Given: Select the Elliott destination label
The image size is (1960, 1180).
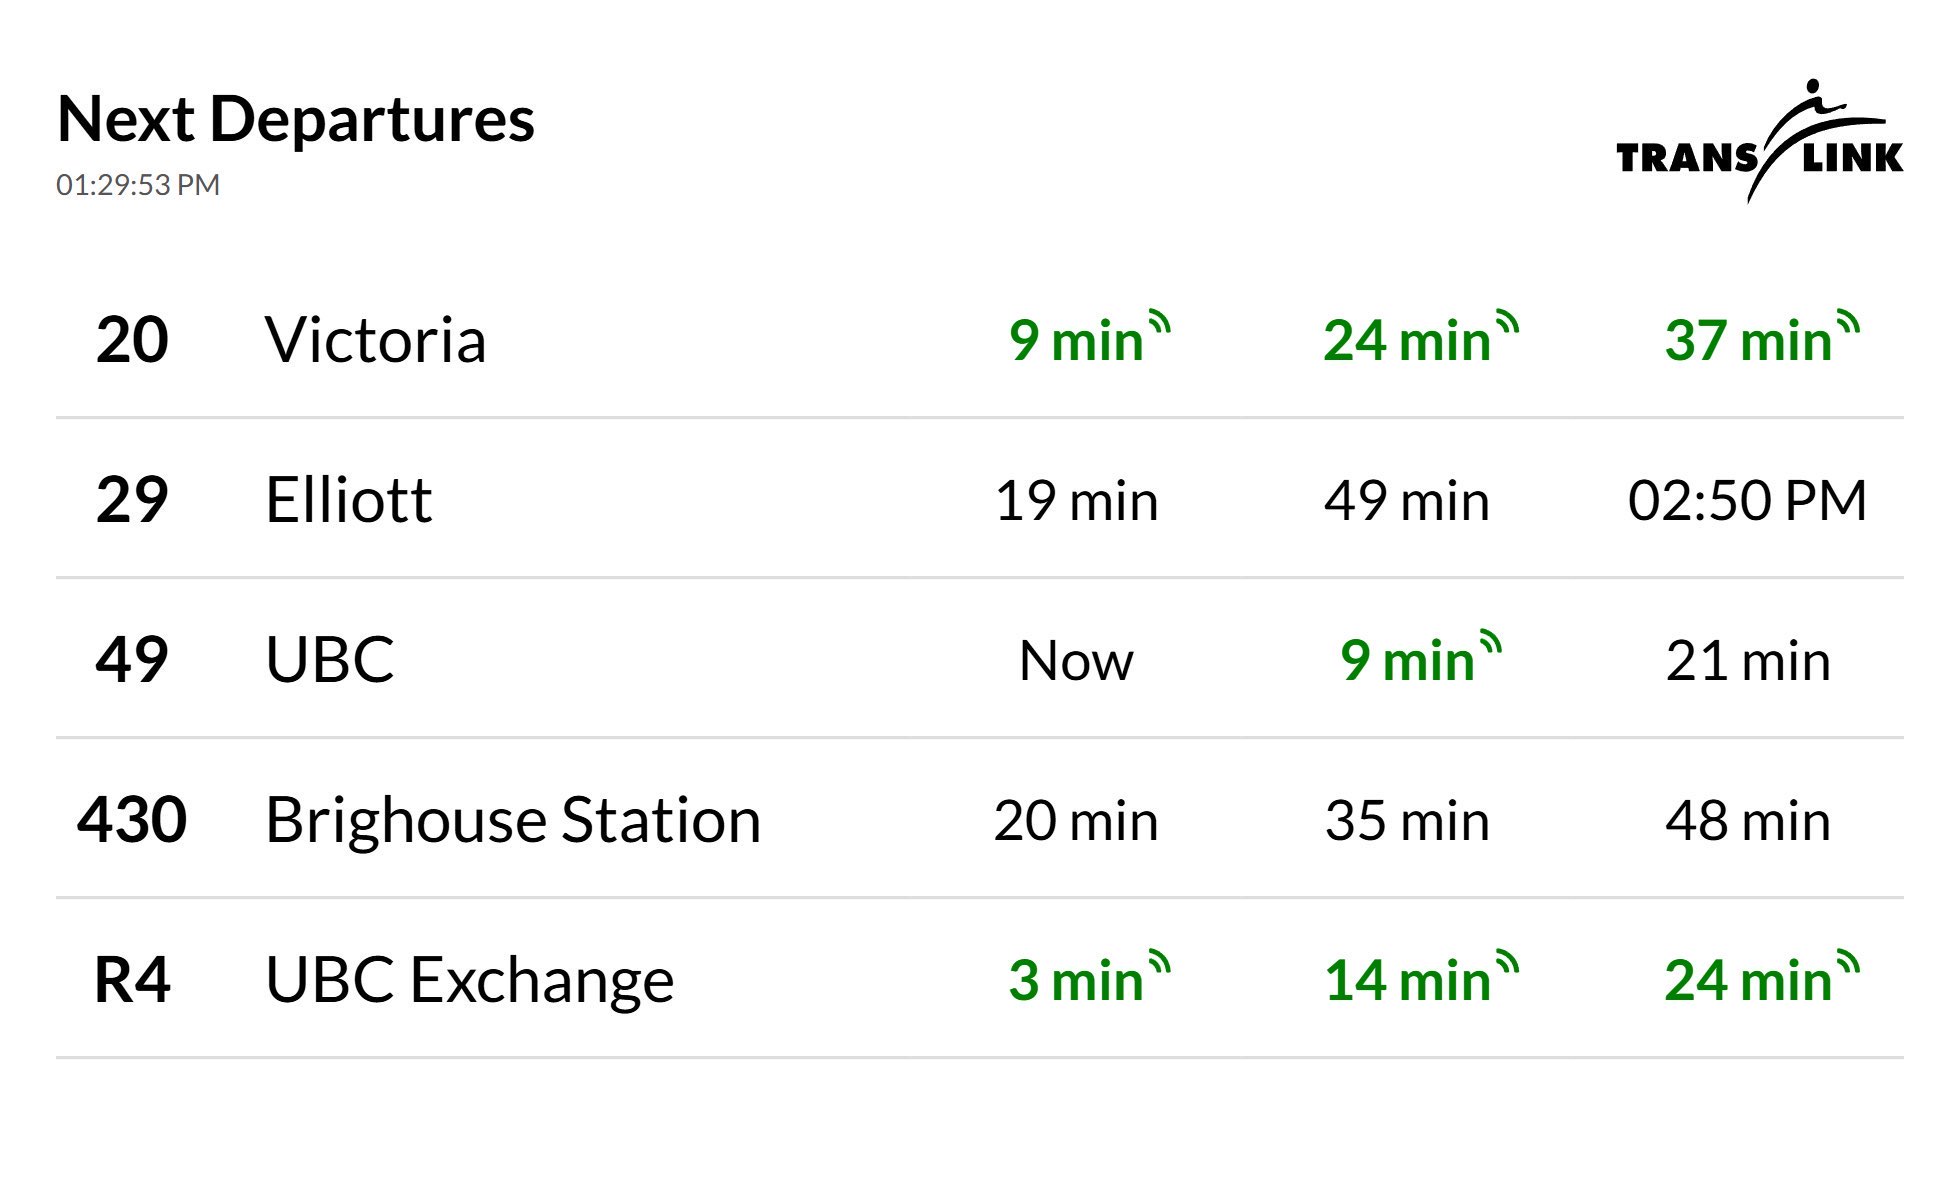Looking at the screenshot, I should [348, 500].
